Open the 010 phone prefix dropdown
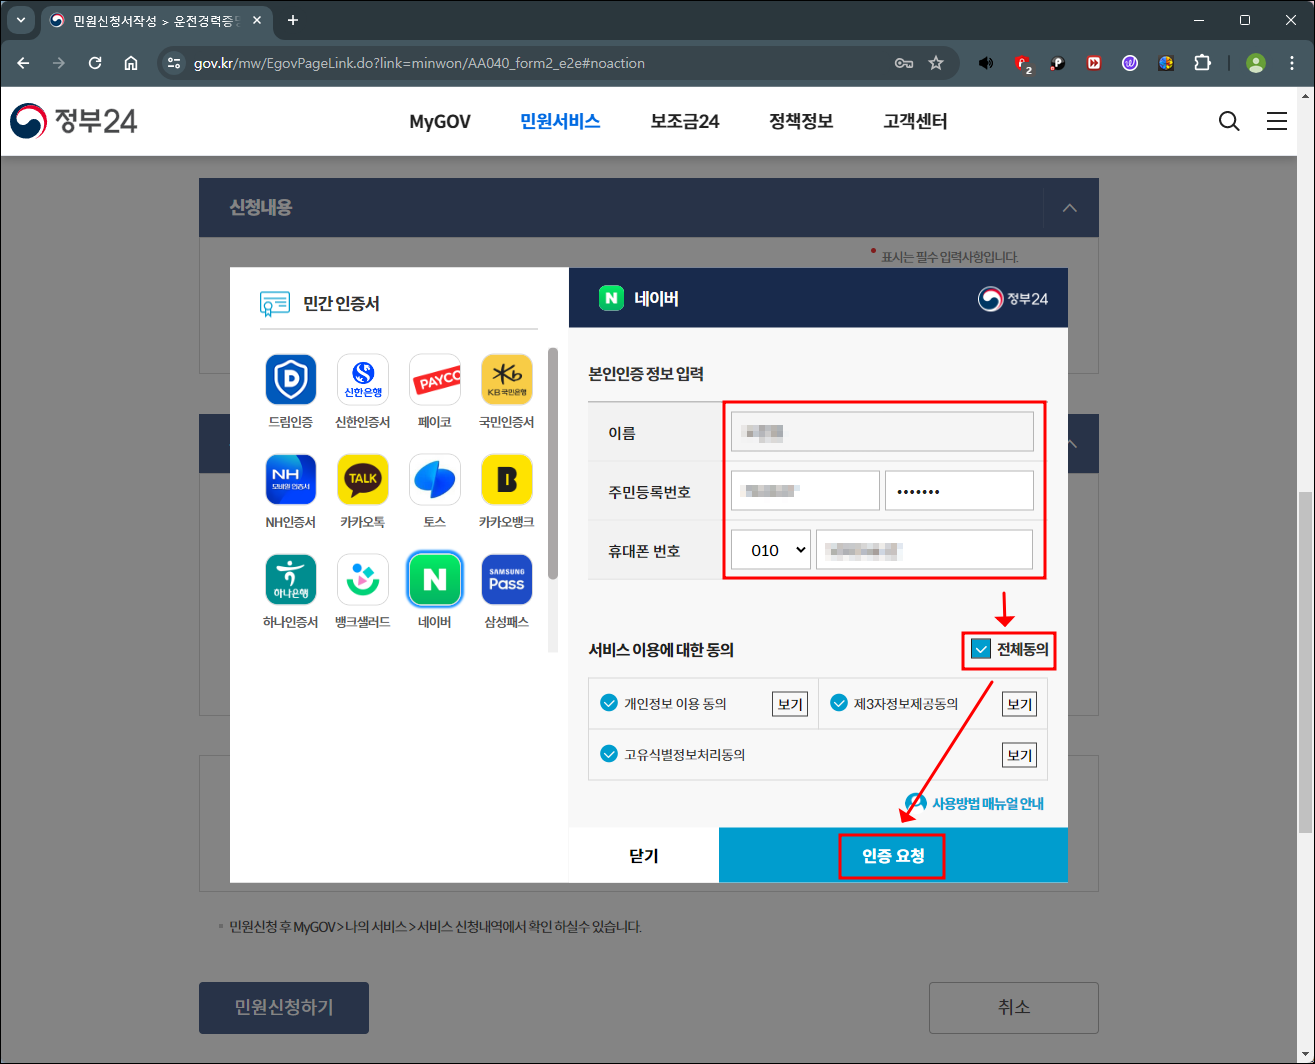 coord(771,550)
